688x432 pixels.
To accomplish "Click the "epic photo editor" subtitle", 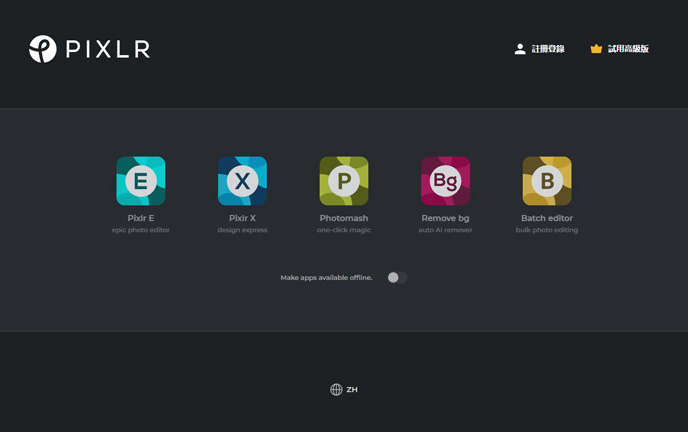I will 141,230.
